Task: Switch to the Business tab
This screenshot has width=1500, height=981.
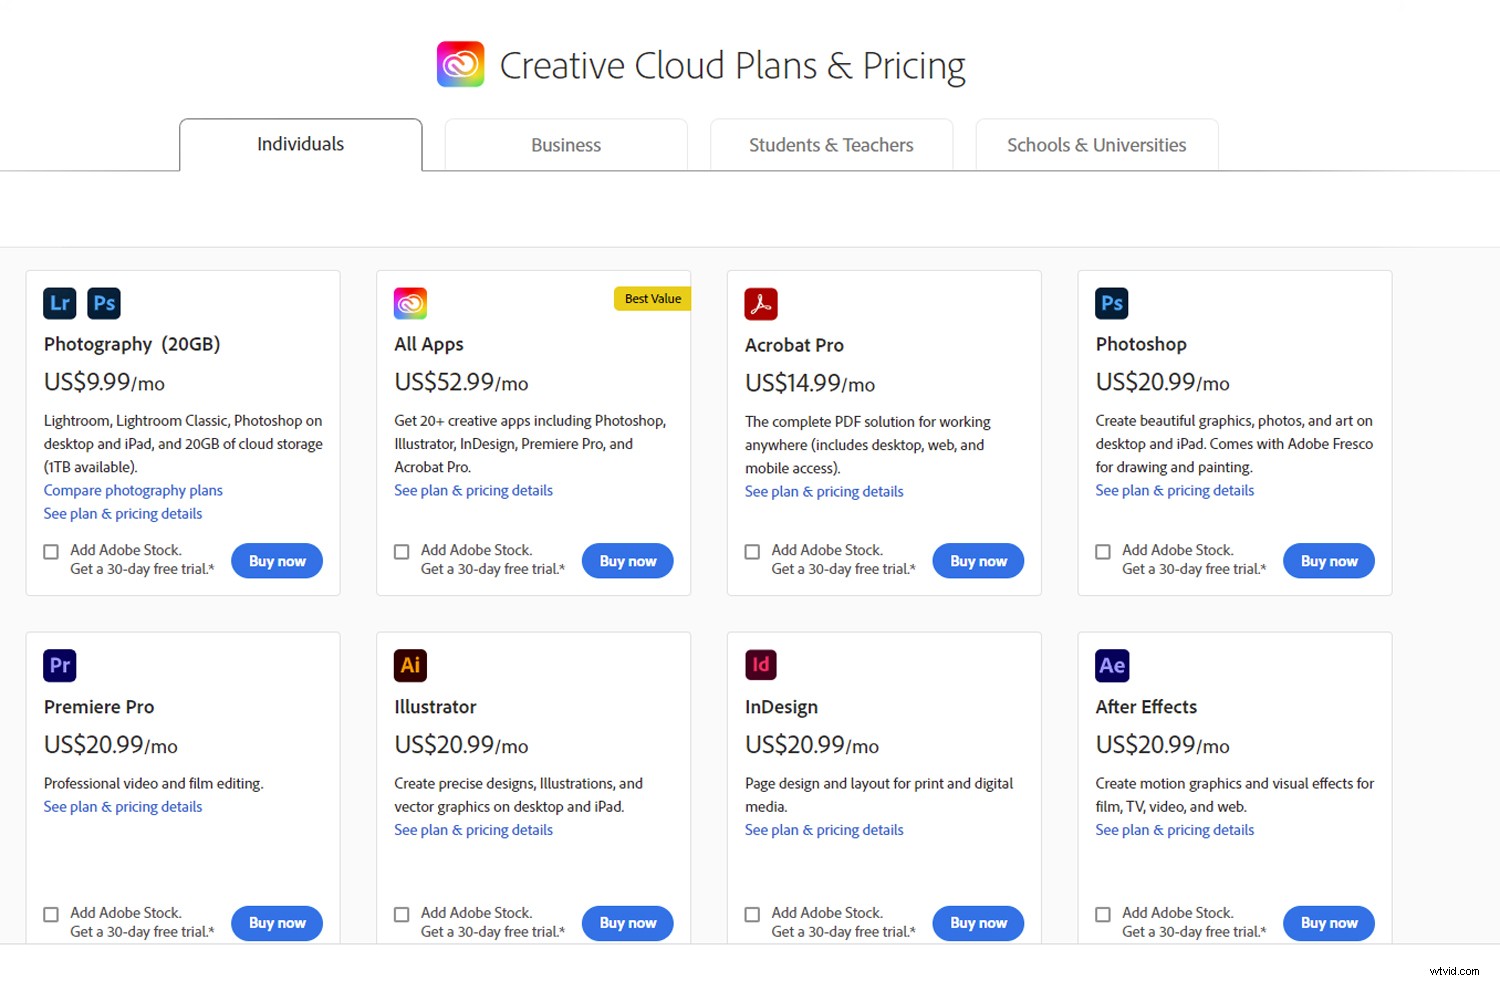Action: [x=566, y=145]
